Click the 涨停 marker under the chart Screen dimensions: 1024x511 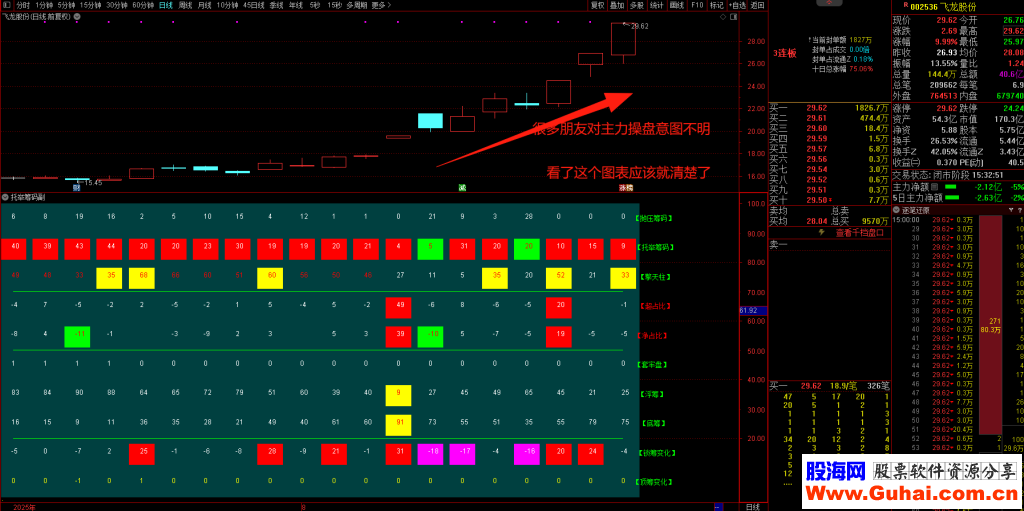pyautogui.click(x=626, y=188)
